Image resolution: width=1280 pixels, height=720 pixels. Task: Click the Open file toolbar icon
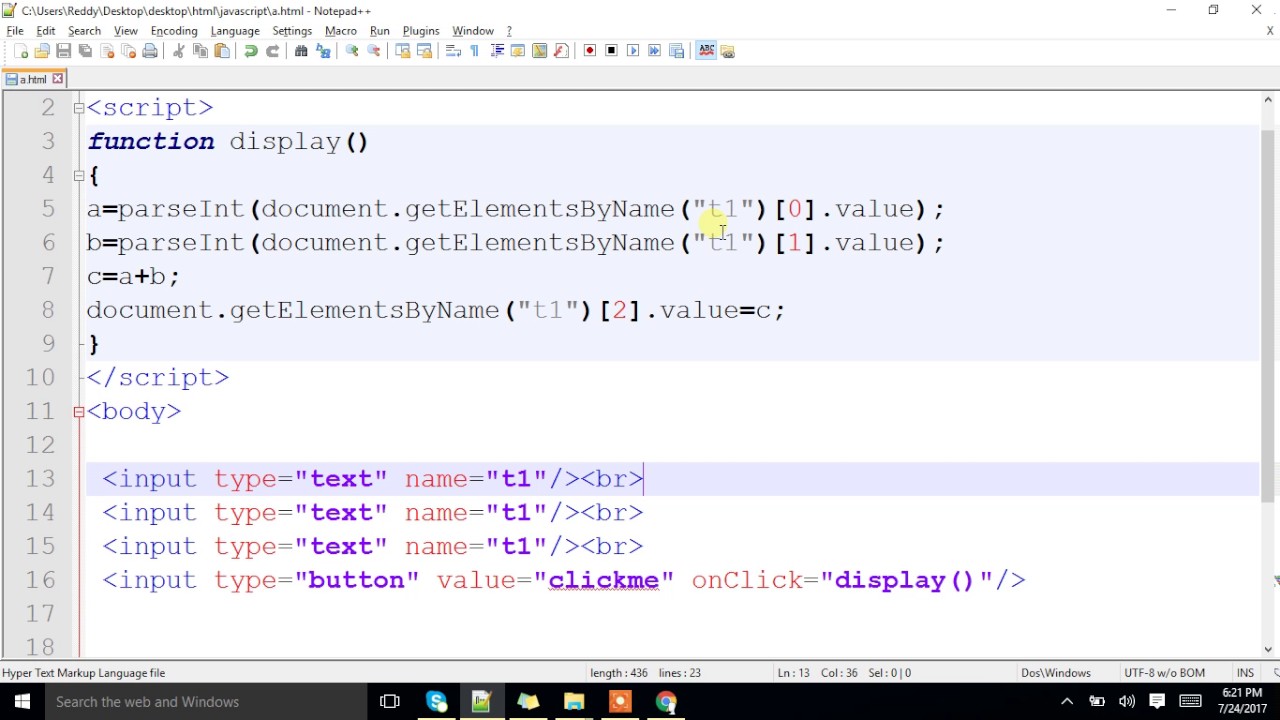tap(42, 51)
